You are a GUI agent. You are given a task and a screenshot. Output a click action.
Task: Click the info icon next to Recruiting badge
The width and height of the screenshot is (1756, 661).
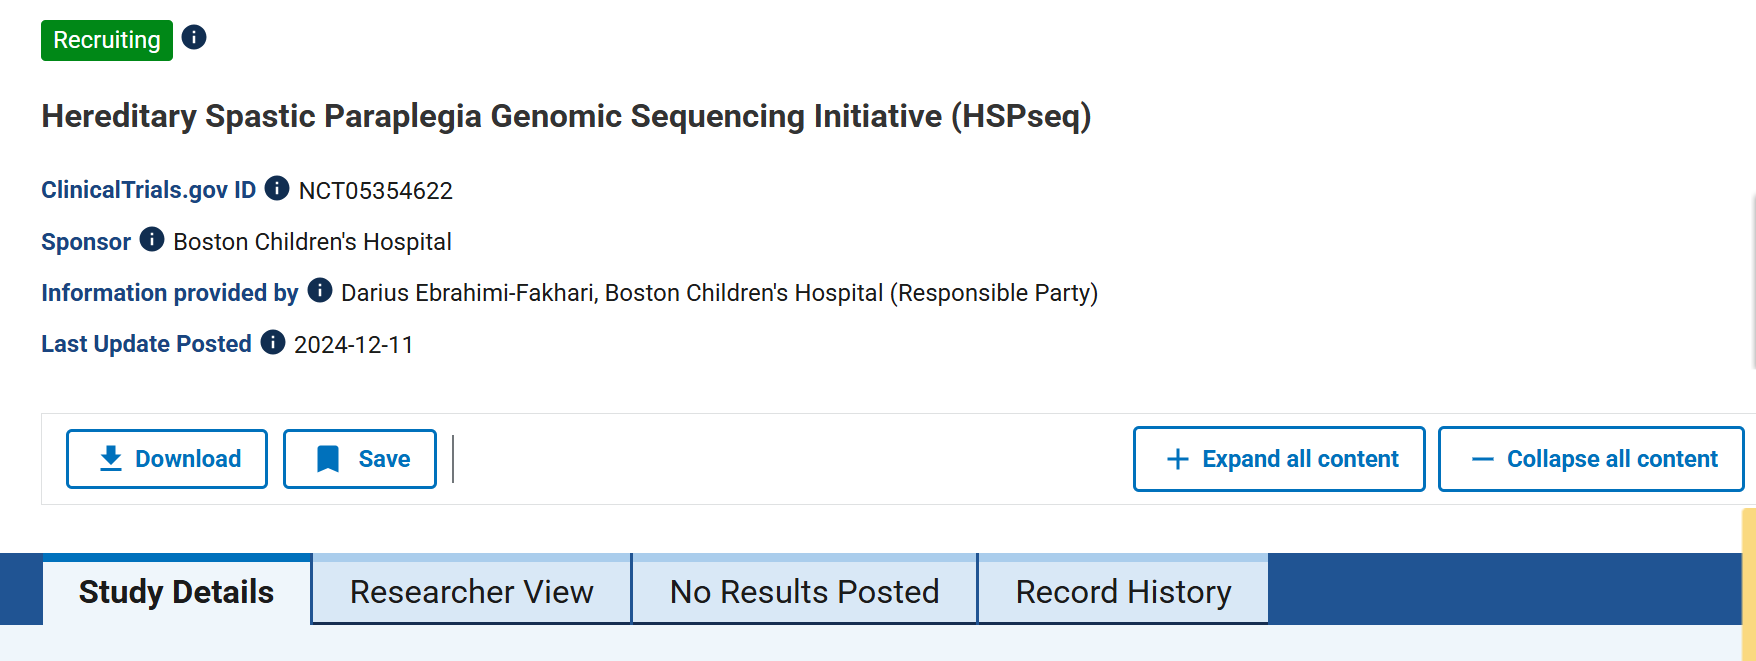(x=194, y=38)
